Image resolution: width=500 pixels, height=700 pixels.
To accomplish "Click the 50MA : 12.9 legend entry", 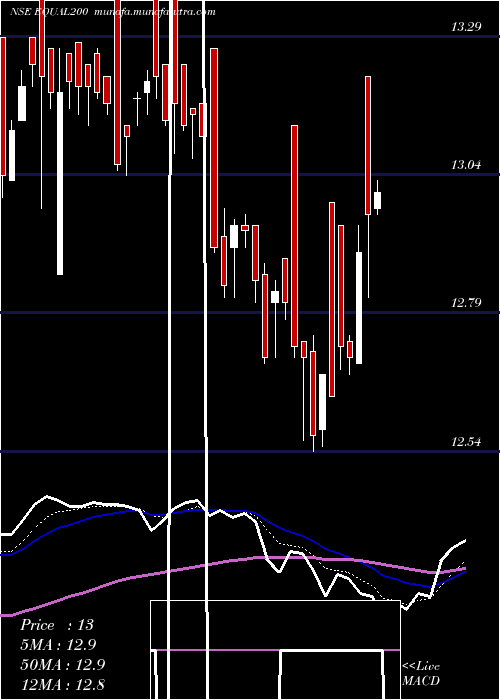I will pyautogui.click(x=62, y=664).
